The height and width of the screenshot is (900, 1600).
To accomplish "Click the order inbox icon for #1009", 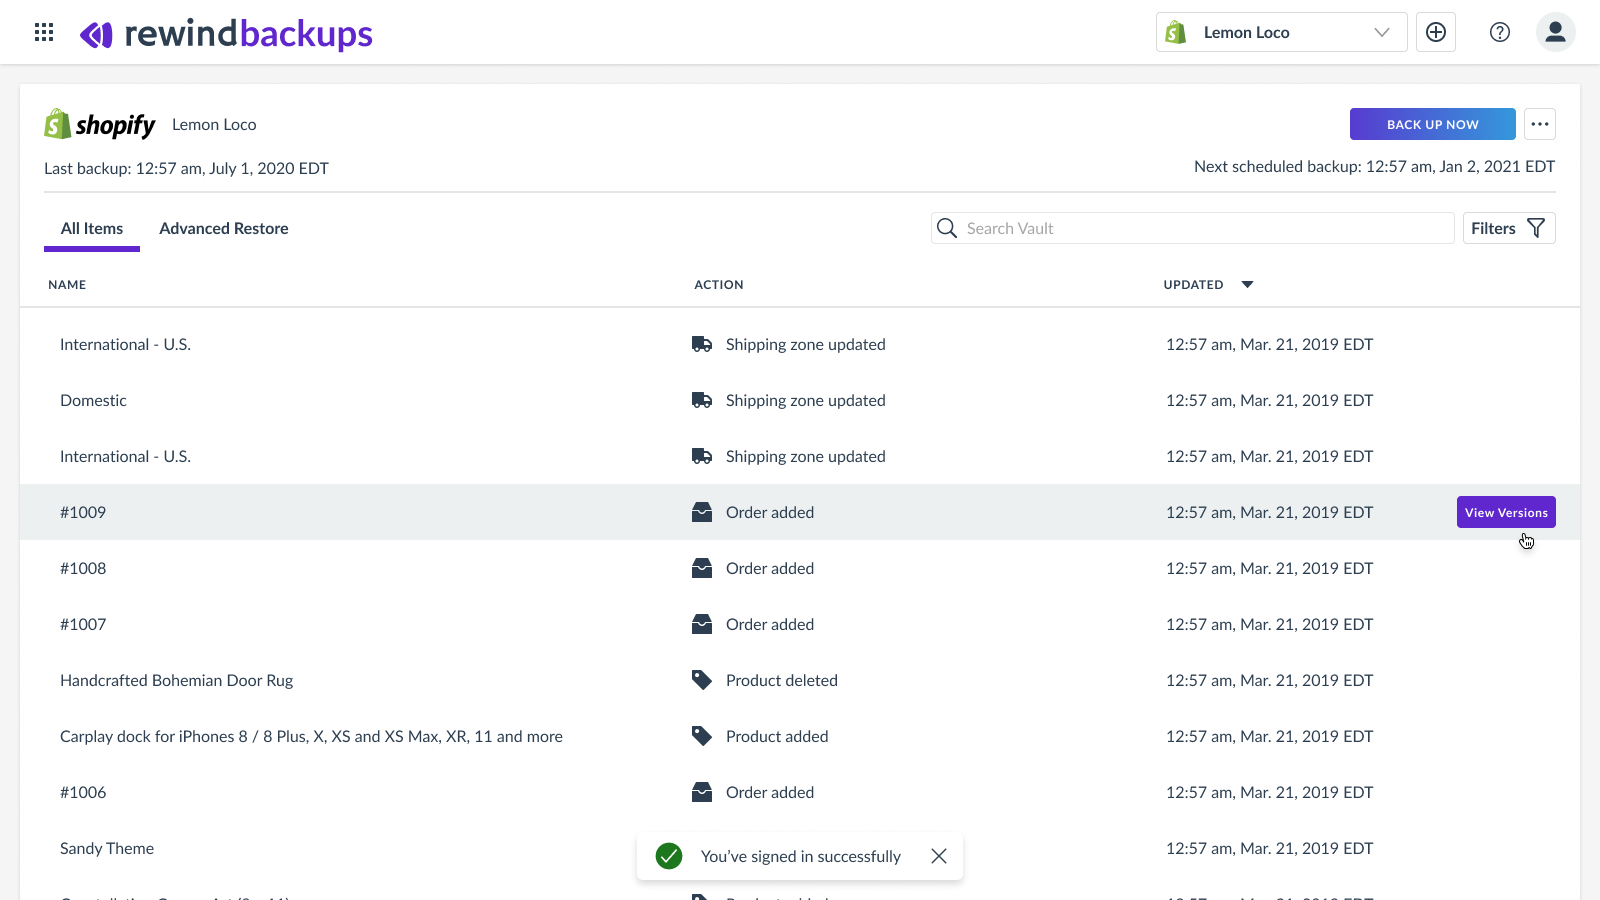I will [702, 512].
